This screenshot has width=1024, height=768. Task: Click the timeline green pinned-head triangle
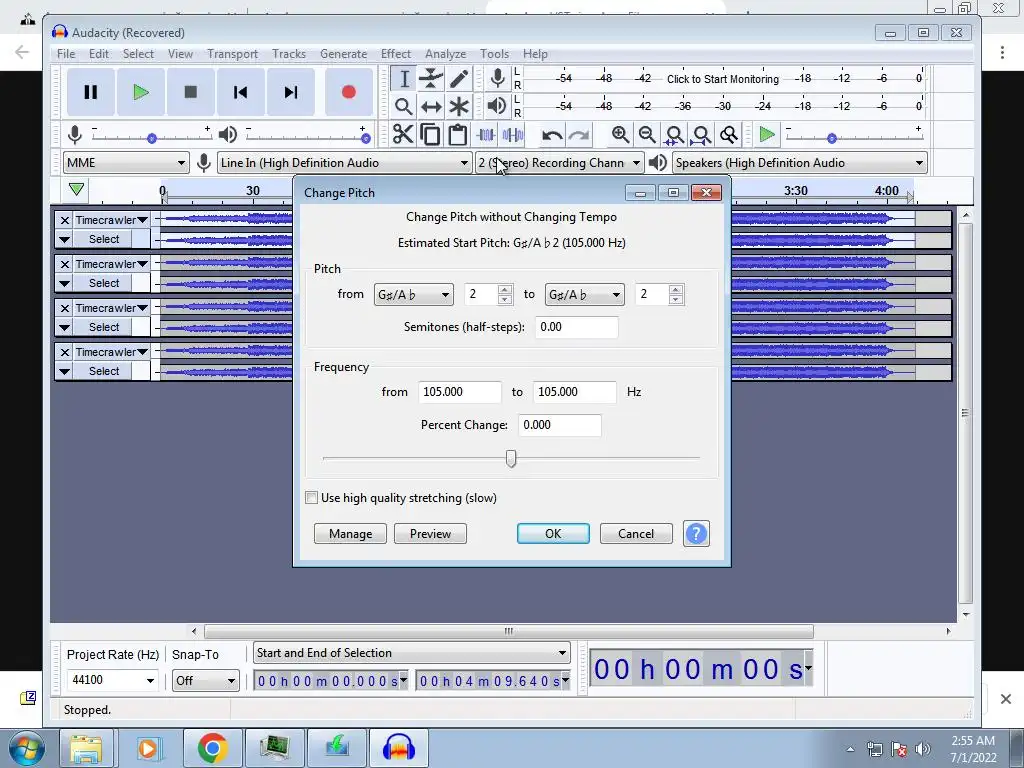[76, 190]
